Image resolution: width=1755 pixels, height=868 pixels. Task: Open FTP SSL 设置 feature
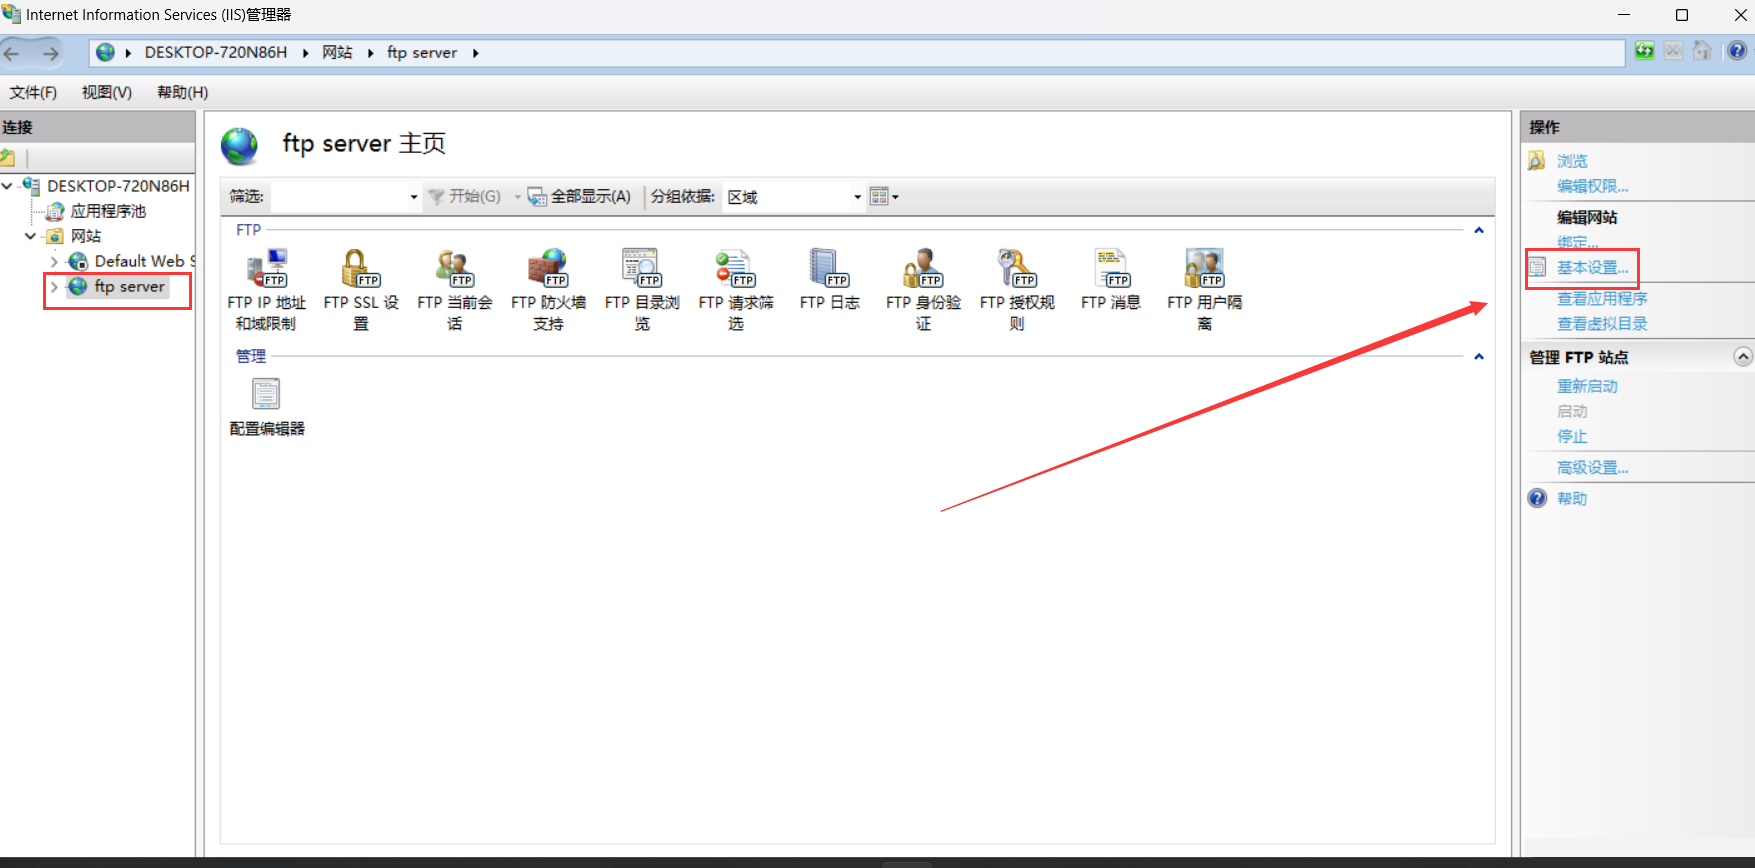pos(360,289)
